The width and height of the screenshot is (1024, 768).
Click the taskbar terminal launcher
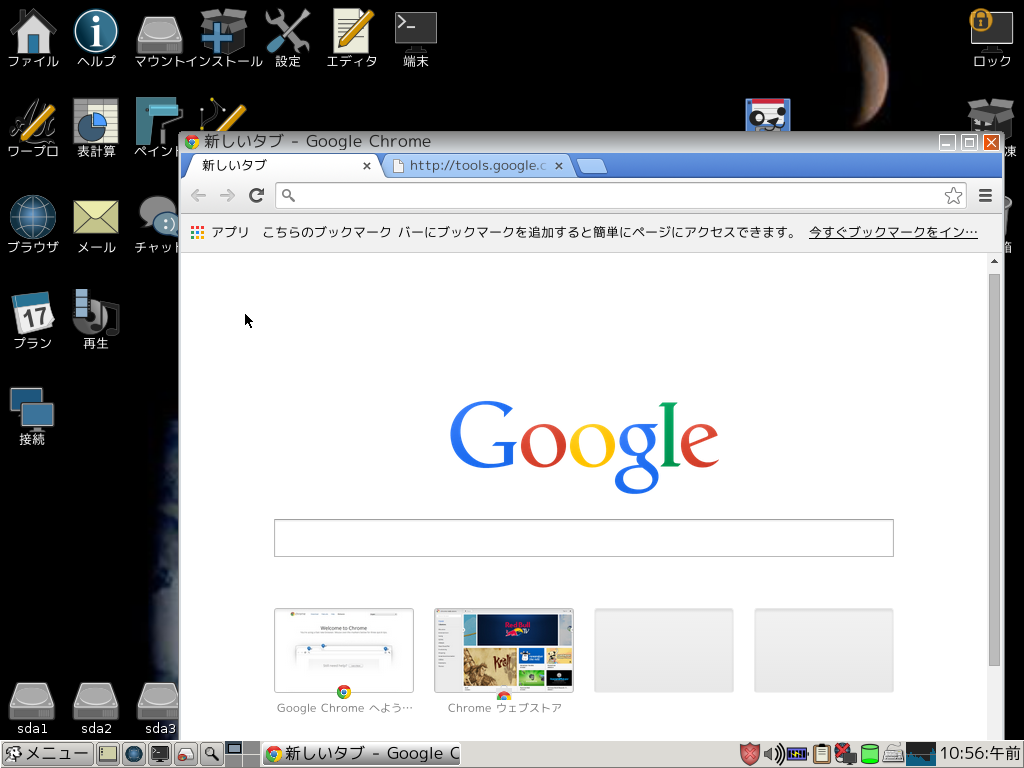[x=160, y=754]
